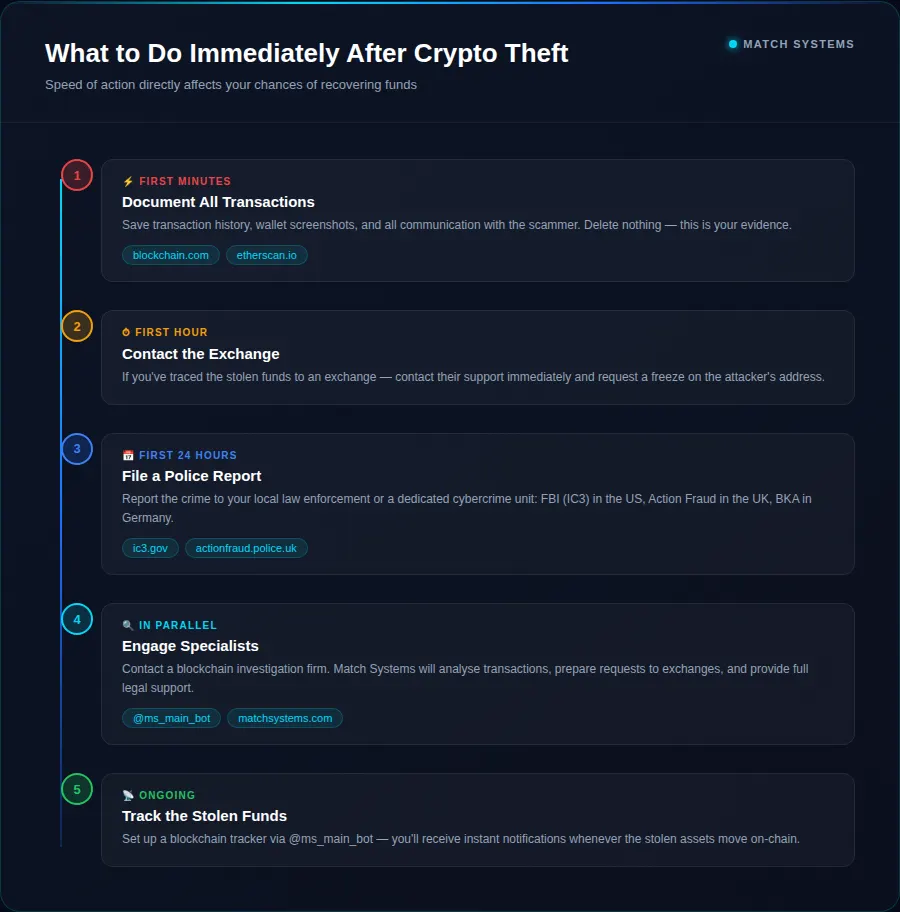
Task: Visit the ic3.gov link chip
Action: tap(150, 548)
